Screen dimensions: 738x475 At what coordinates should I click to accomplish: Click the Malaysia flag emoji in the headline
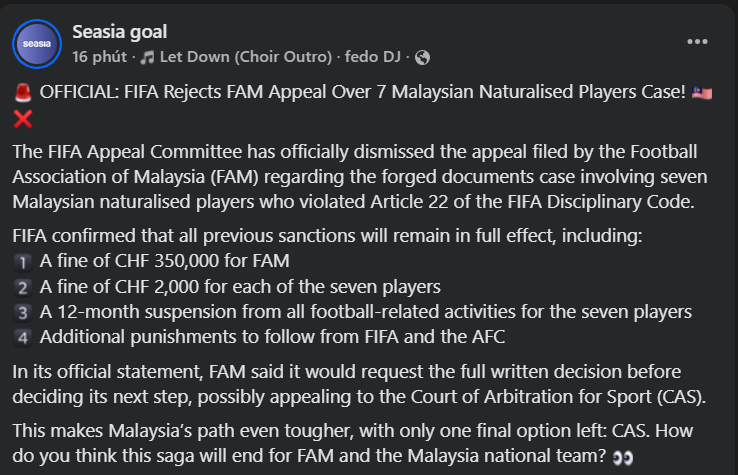click(x=701, y=93)
